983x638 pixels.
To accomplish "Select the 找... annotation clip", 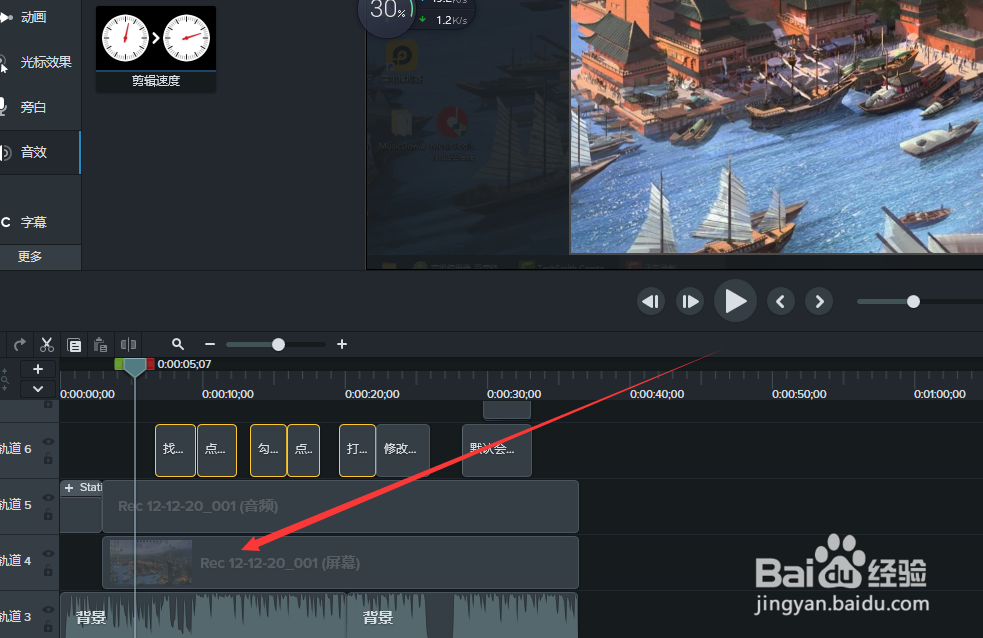I will (x=175, y=450).
